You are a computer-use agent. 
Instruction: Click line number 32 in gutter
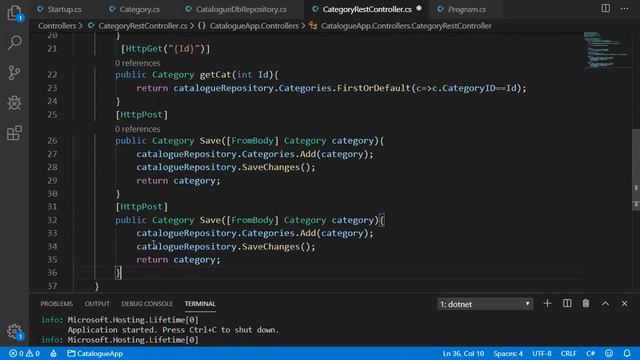52,220
